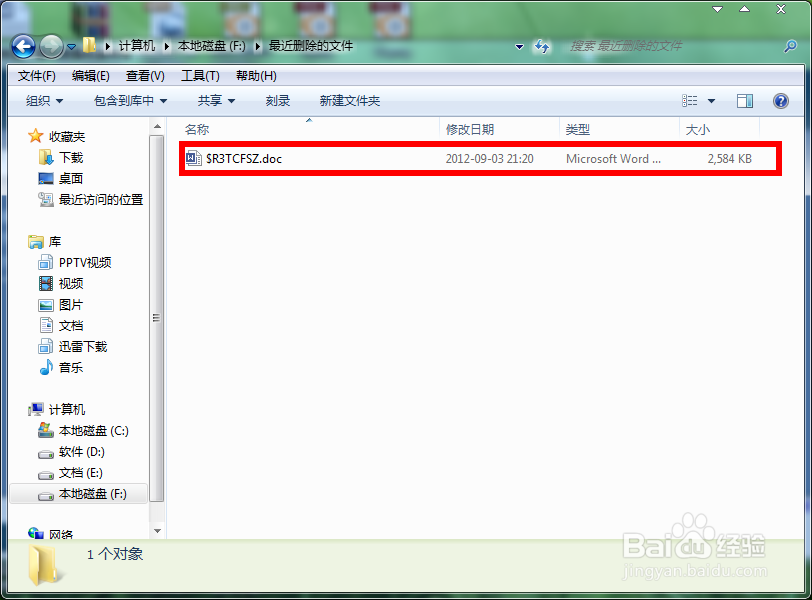
Task: Open the 帮助(H) menu
Action: (256, 76)
